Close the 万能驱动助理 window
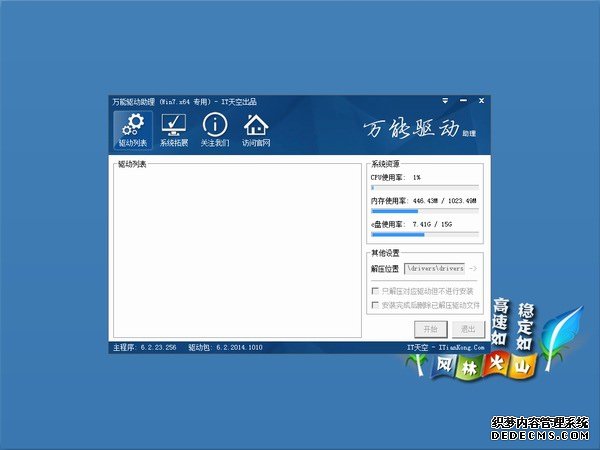This screenshot has height=450, width=600. (481, 101)
